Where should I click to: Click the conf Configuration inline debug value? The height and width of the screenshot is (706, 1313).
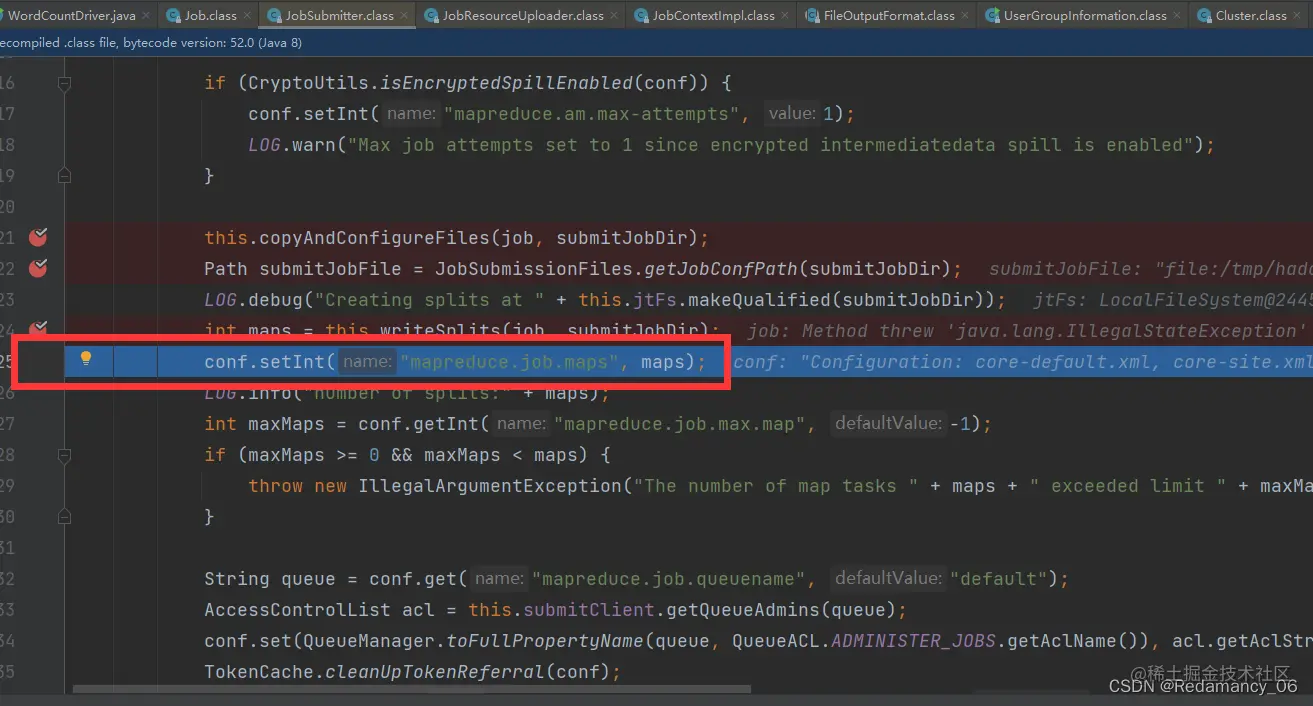coord(1023,361)
